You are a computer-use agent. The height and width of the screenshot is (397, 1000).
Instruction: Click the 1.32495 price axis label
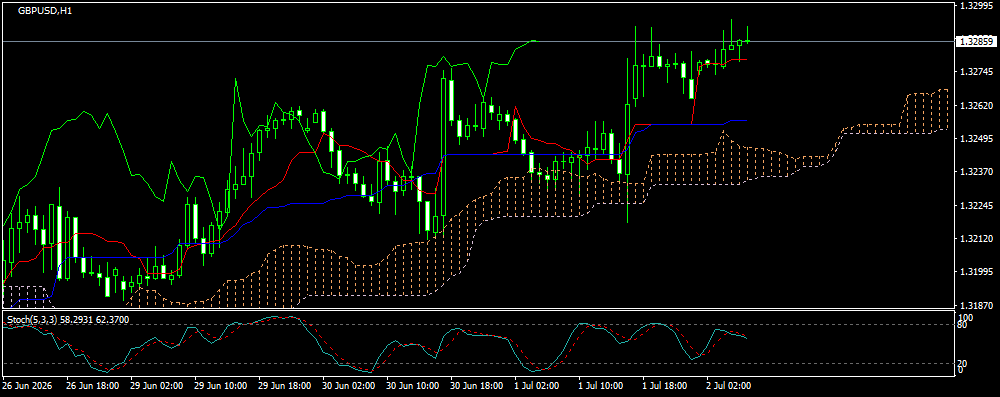pyautogui.click(x=976, y=139)
